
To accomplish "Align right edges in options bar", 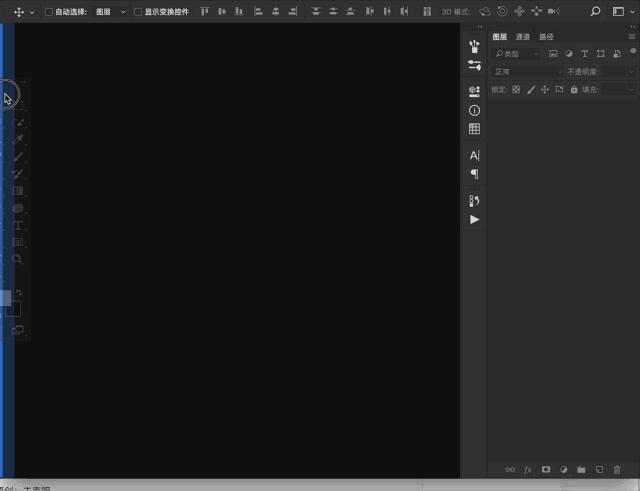I will (293, 11).
